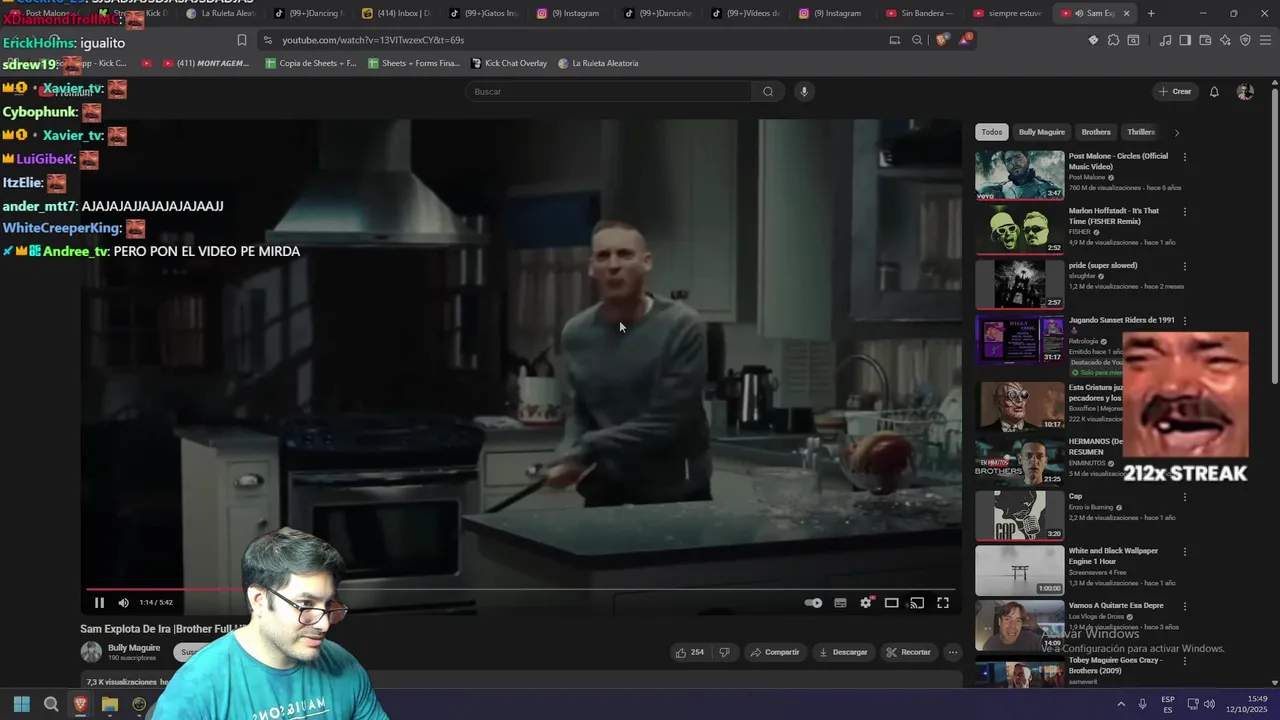Toggle the browser sidebar panel icon
Image resolution: width=1280 pixels, height=720 pixels.
pyautogui.click(x=1185, y=40)
